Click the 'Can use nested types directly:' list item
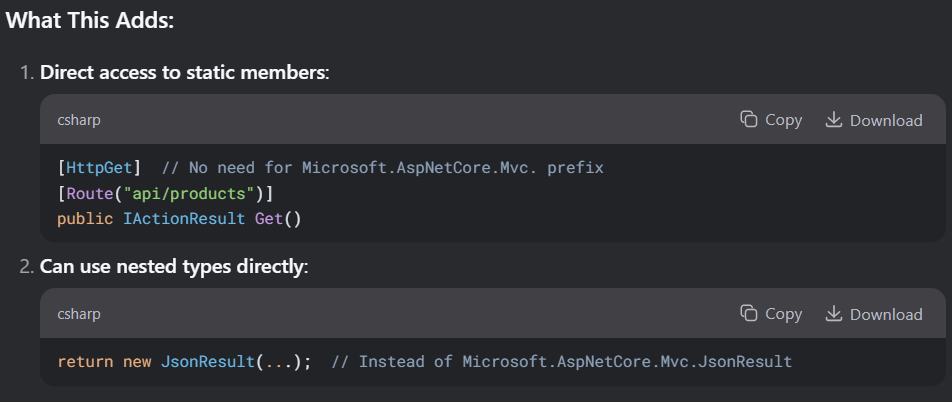Viewport: 952px width, 402px height. click(174, 267)
